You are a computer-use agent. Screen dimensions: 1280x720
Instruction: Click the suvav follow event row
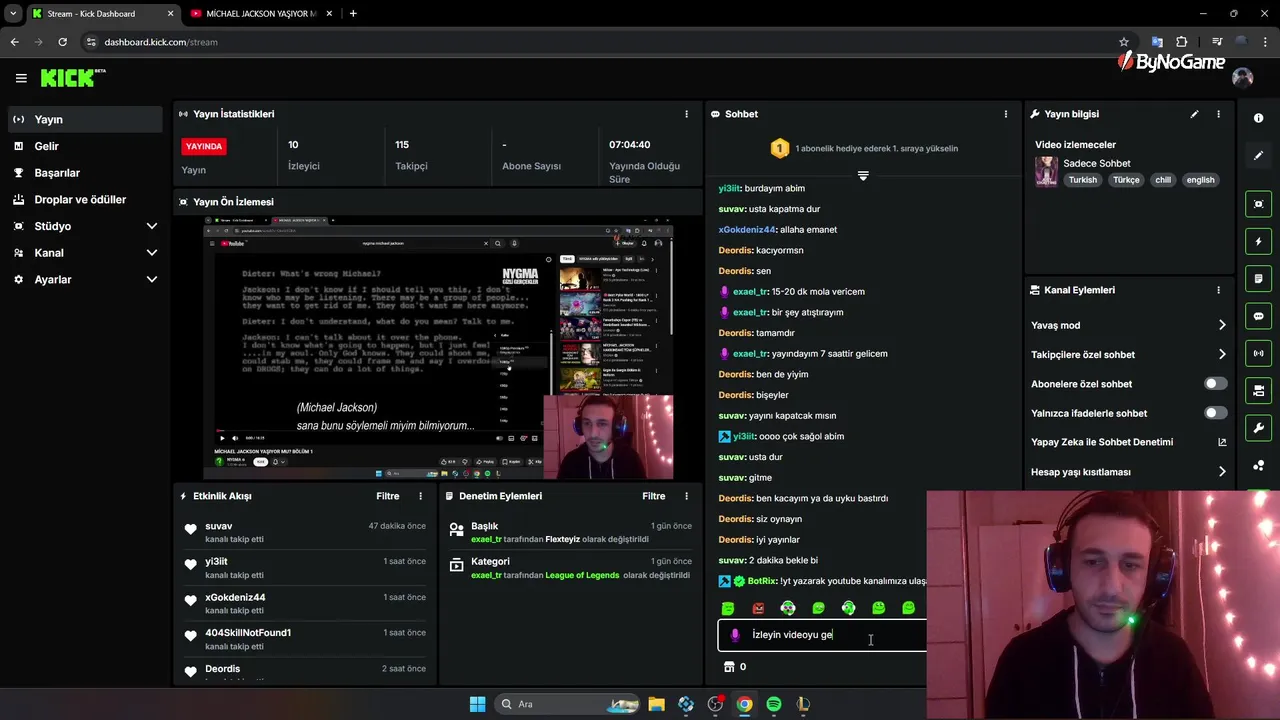[305, 532]
